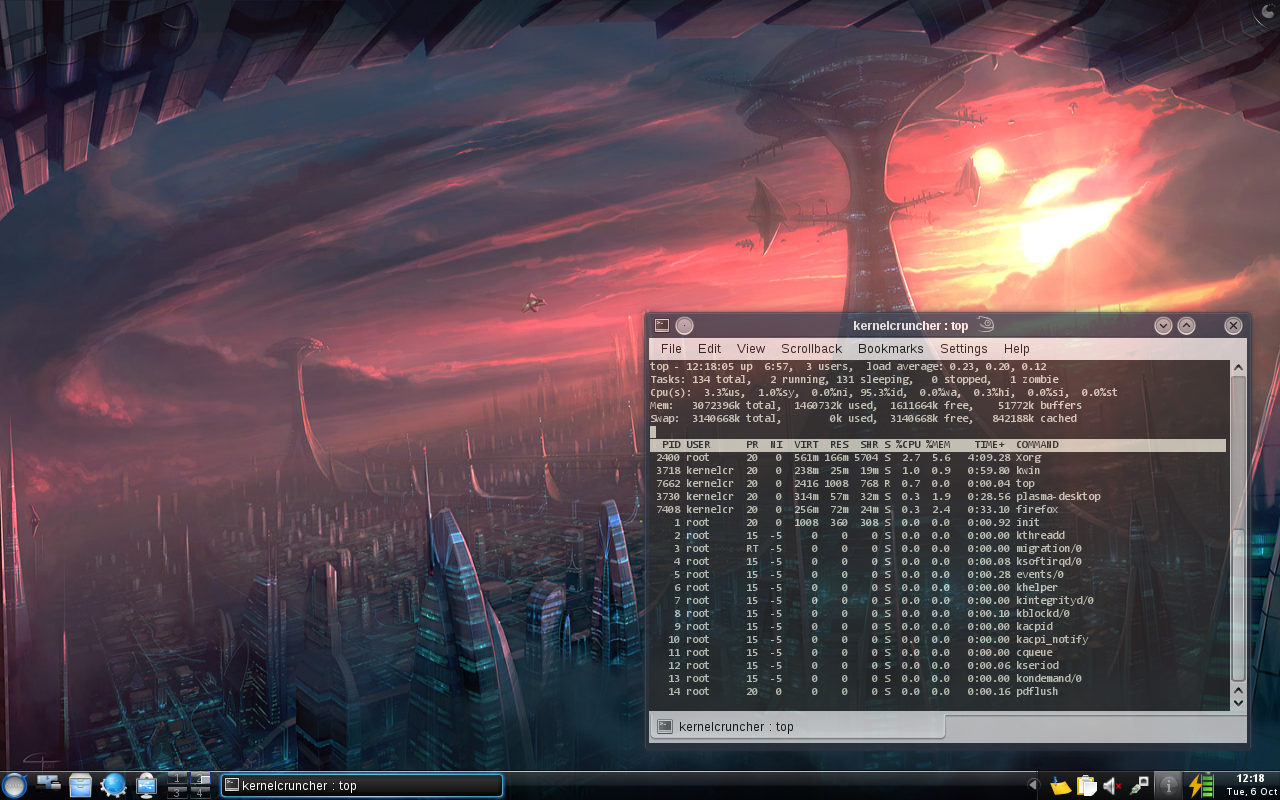Click the muted volume speaker icon

1112,786
